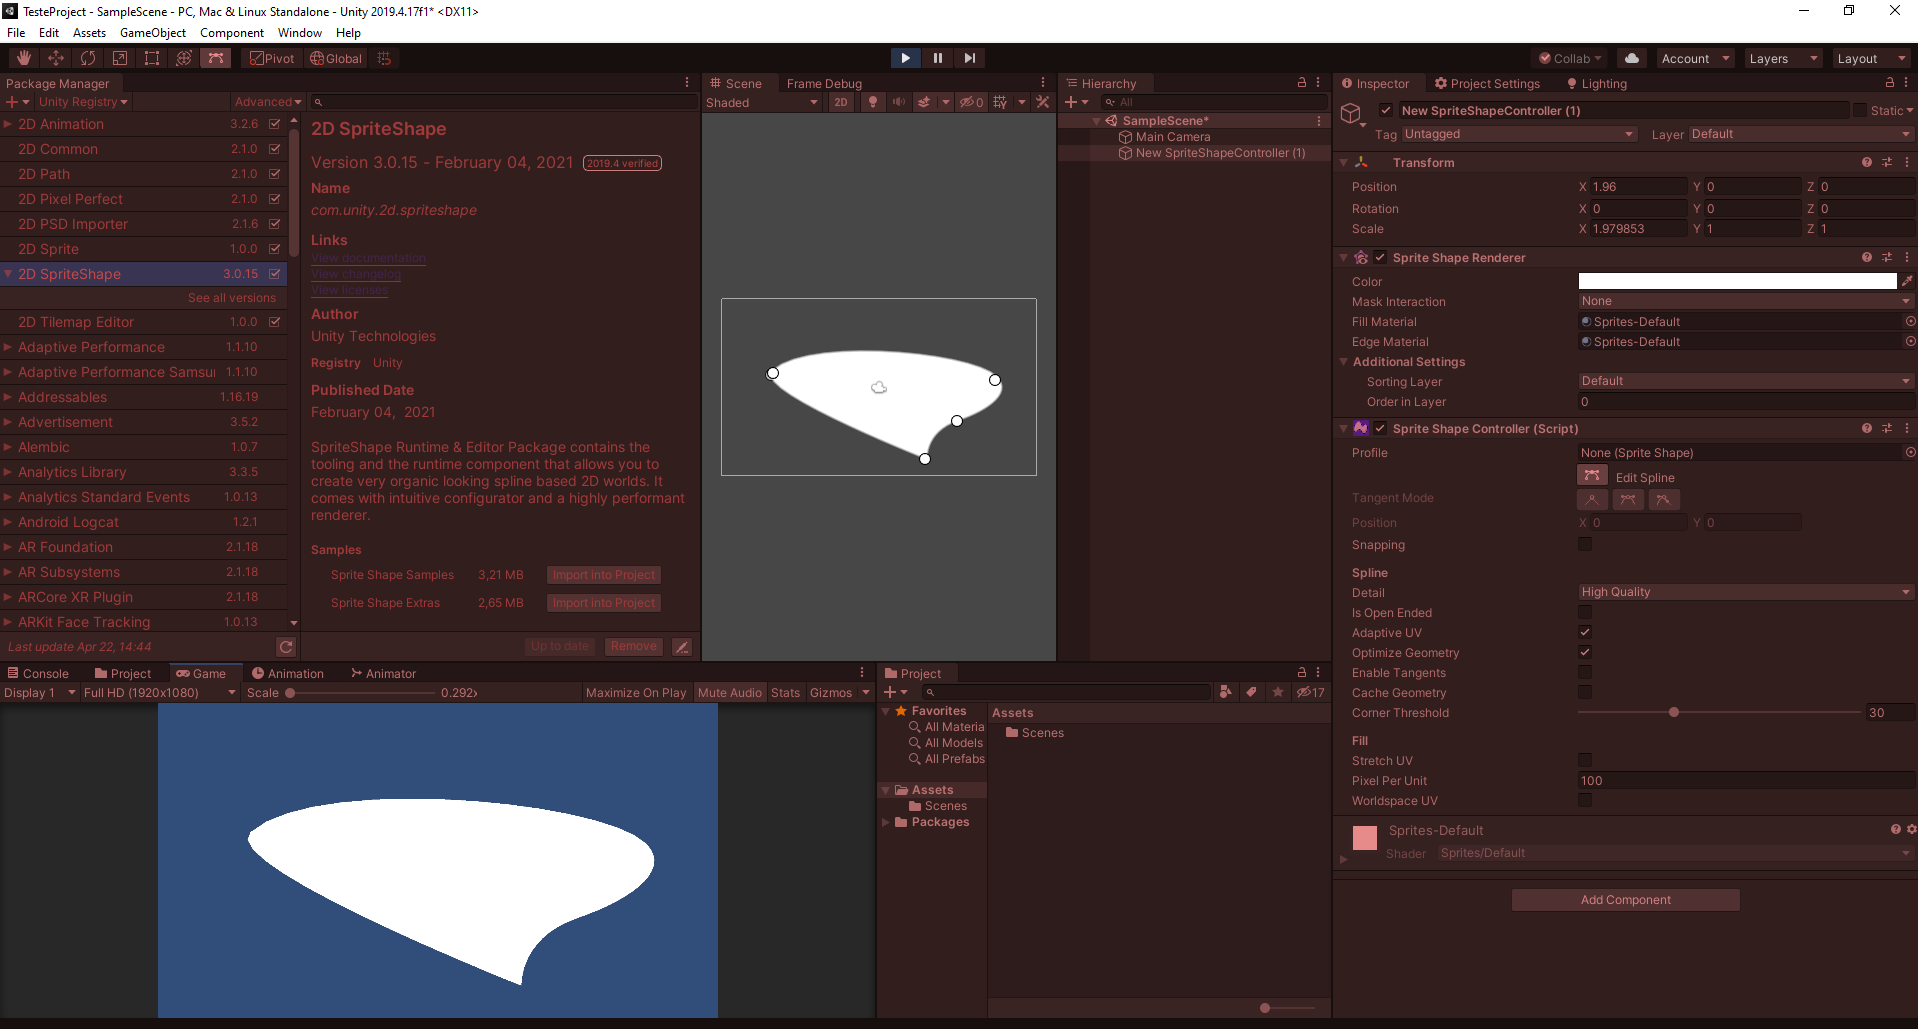This screenshot has height=1029, width=1918.
Task: Toggle scene grid visibility icon
Action: click(999, 102)
